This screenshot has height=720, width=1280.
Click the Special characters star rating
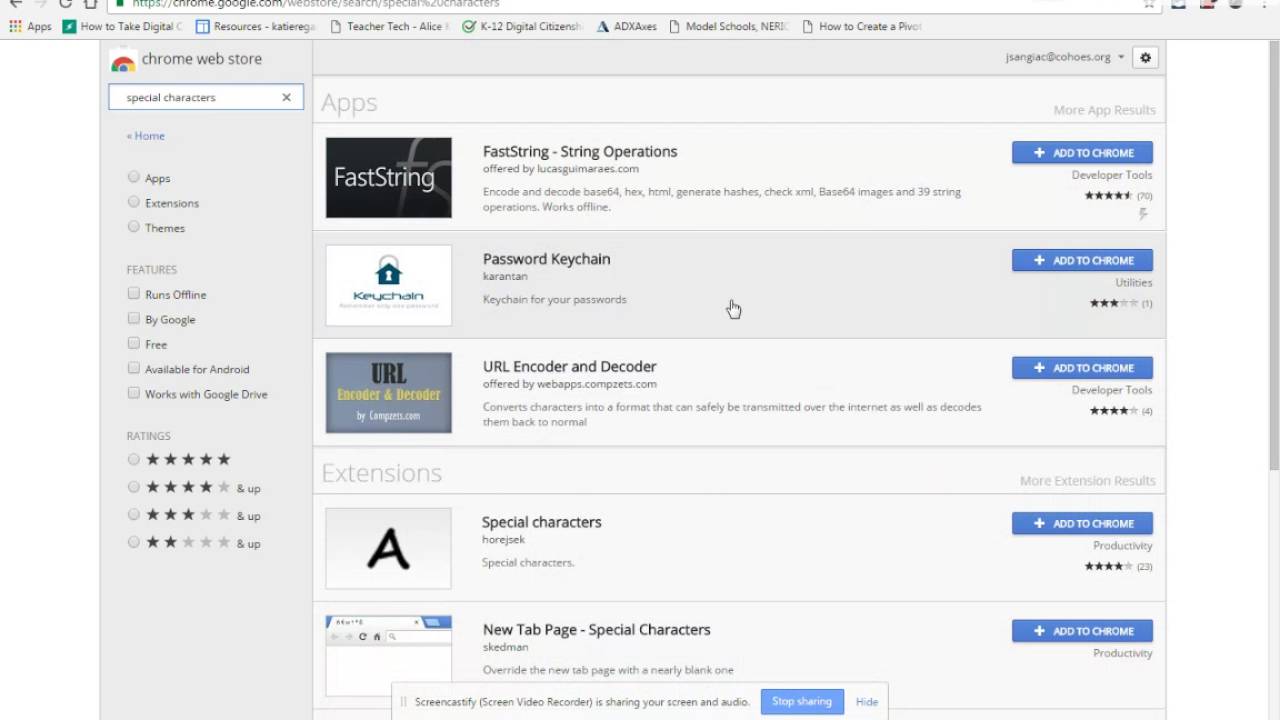[x=1109, y=567]
